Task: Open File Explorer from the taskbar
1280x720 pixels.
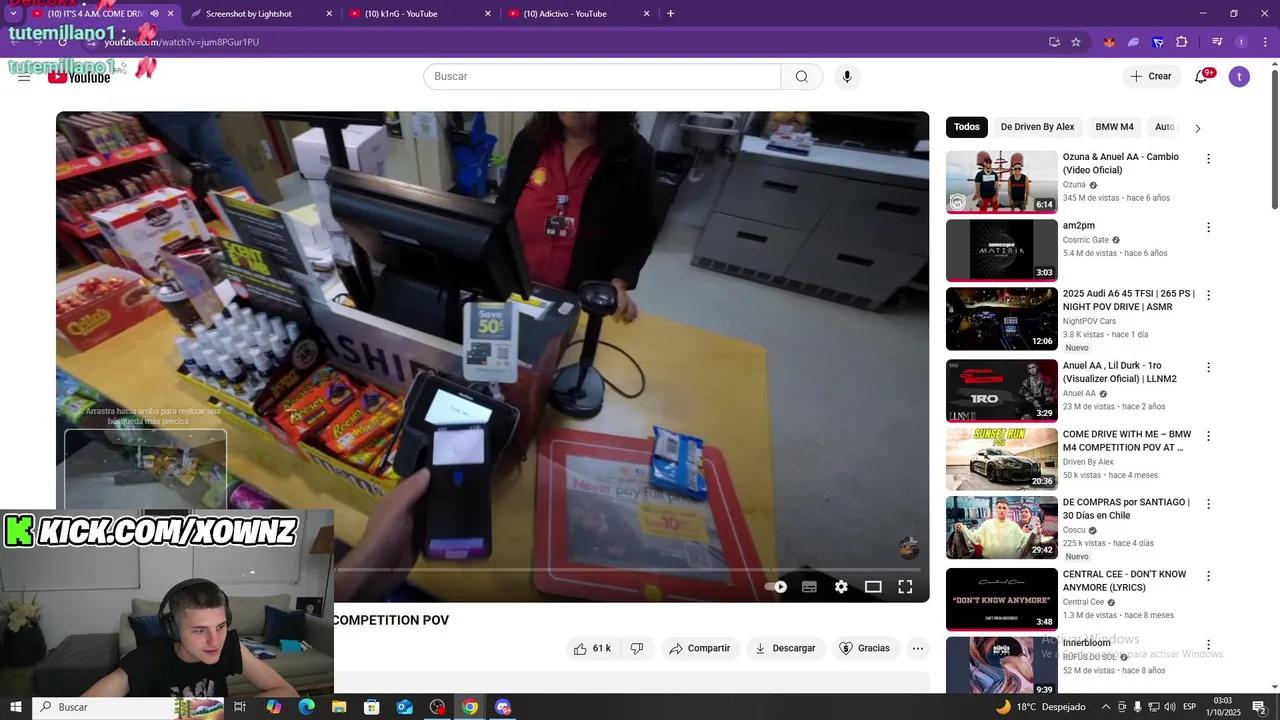Action: pos(339,707)
